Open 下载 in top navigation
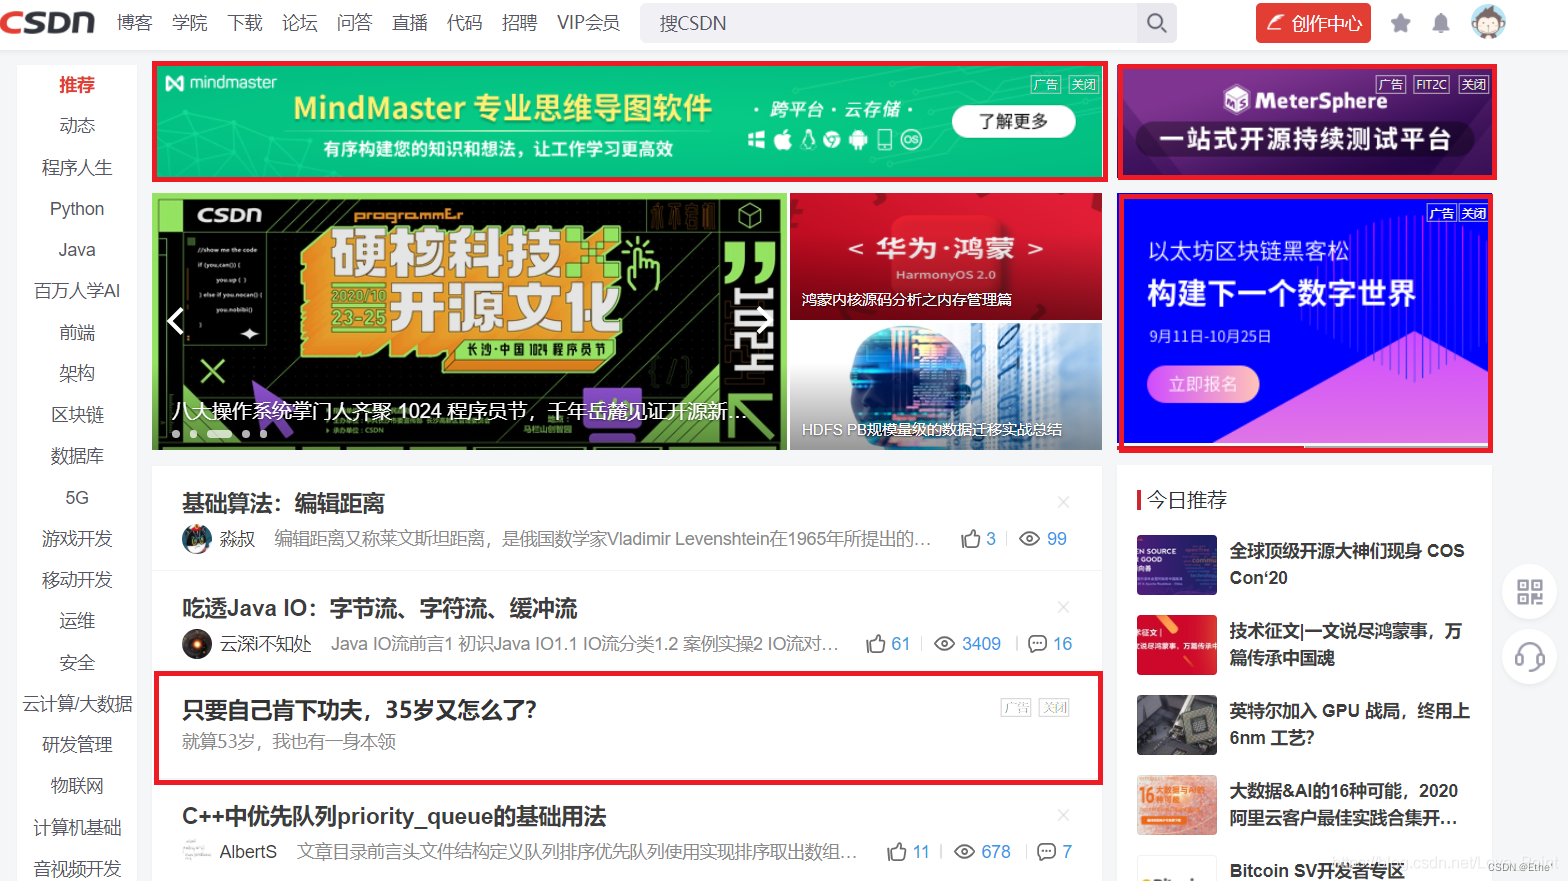Image resolution: width=1568 pixels, height=881 pixels. click(245, 22)
